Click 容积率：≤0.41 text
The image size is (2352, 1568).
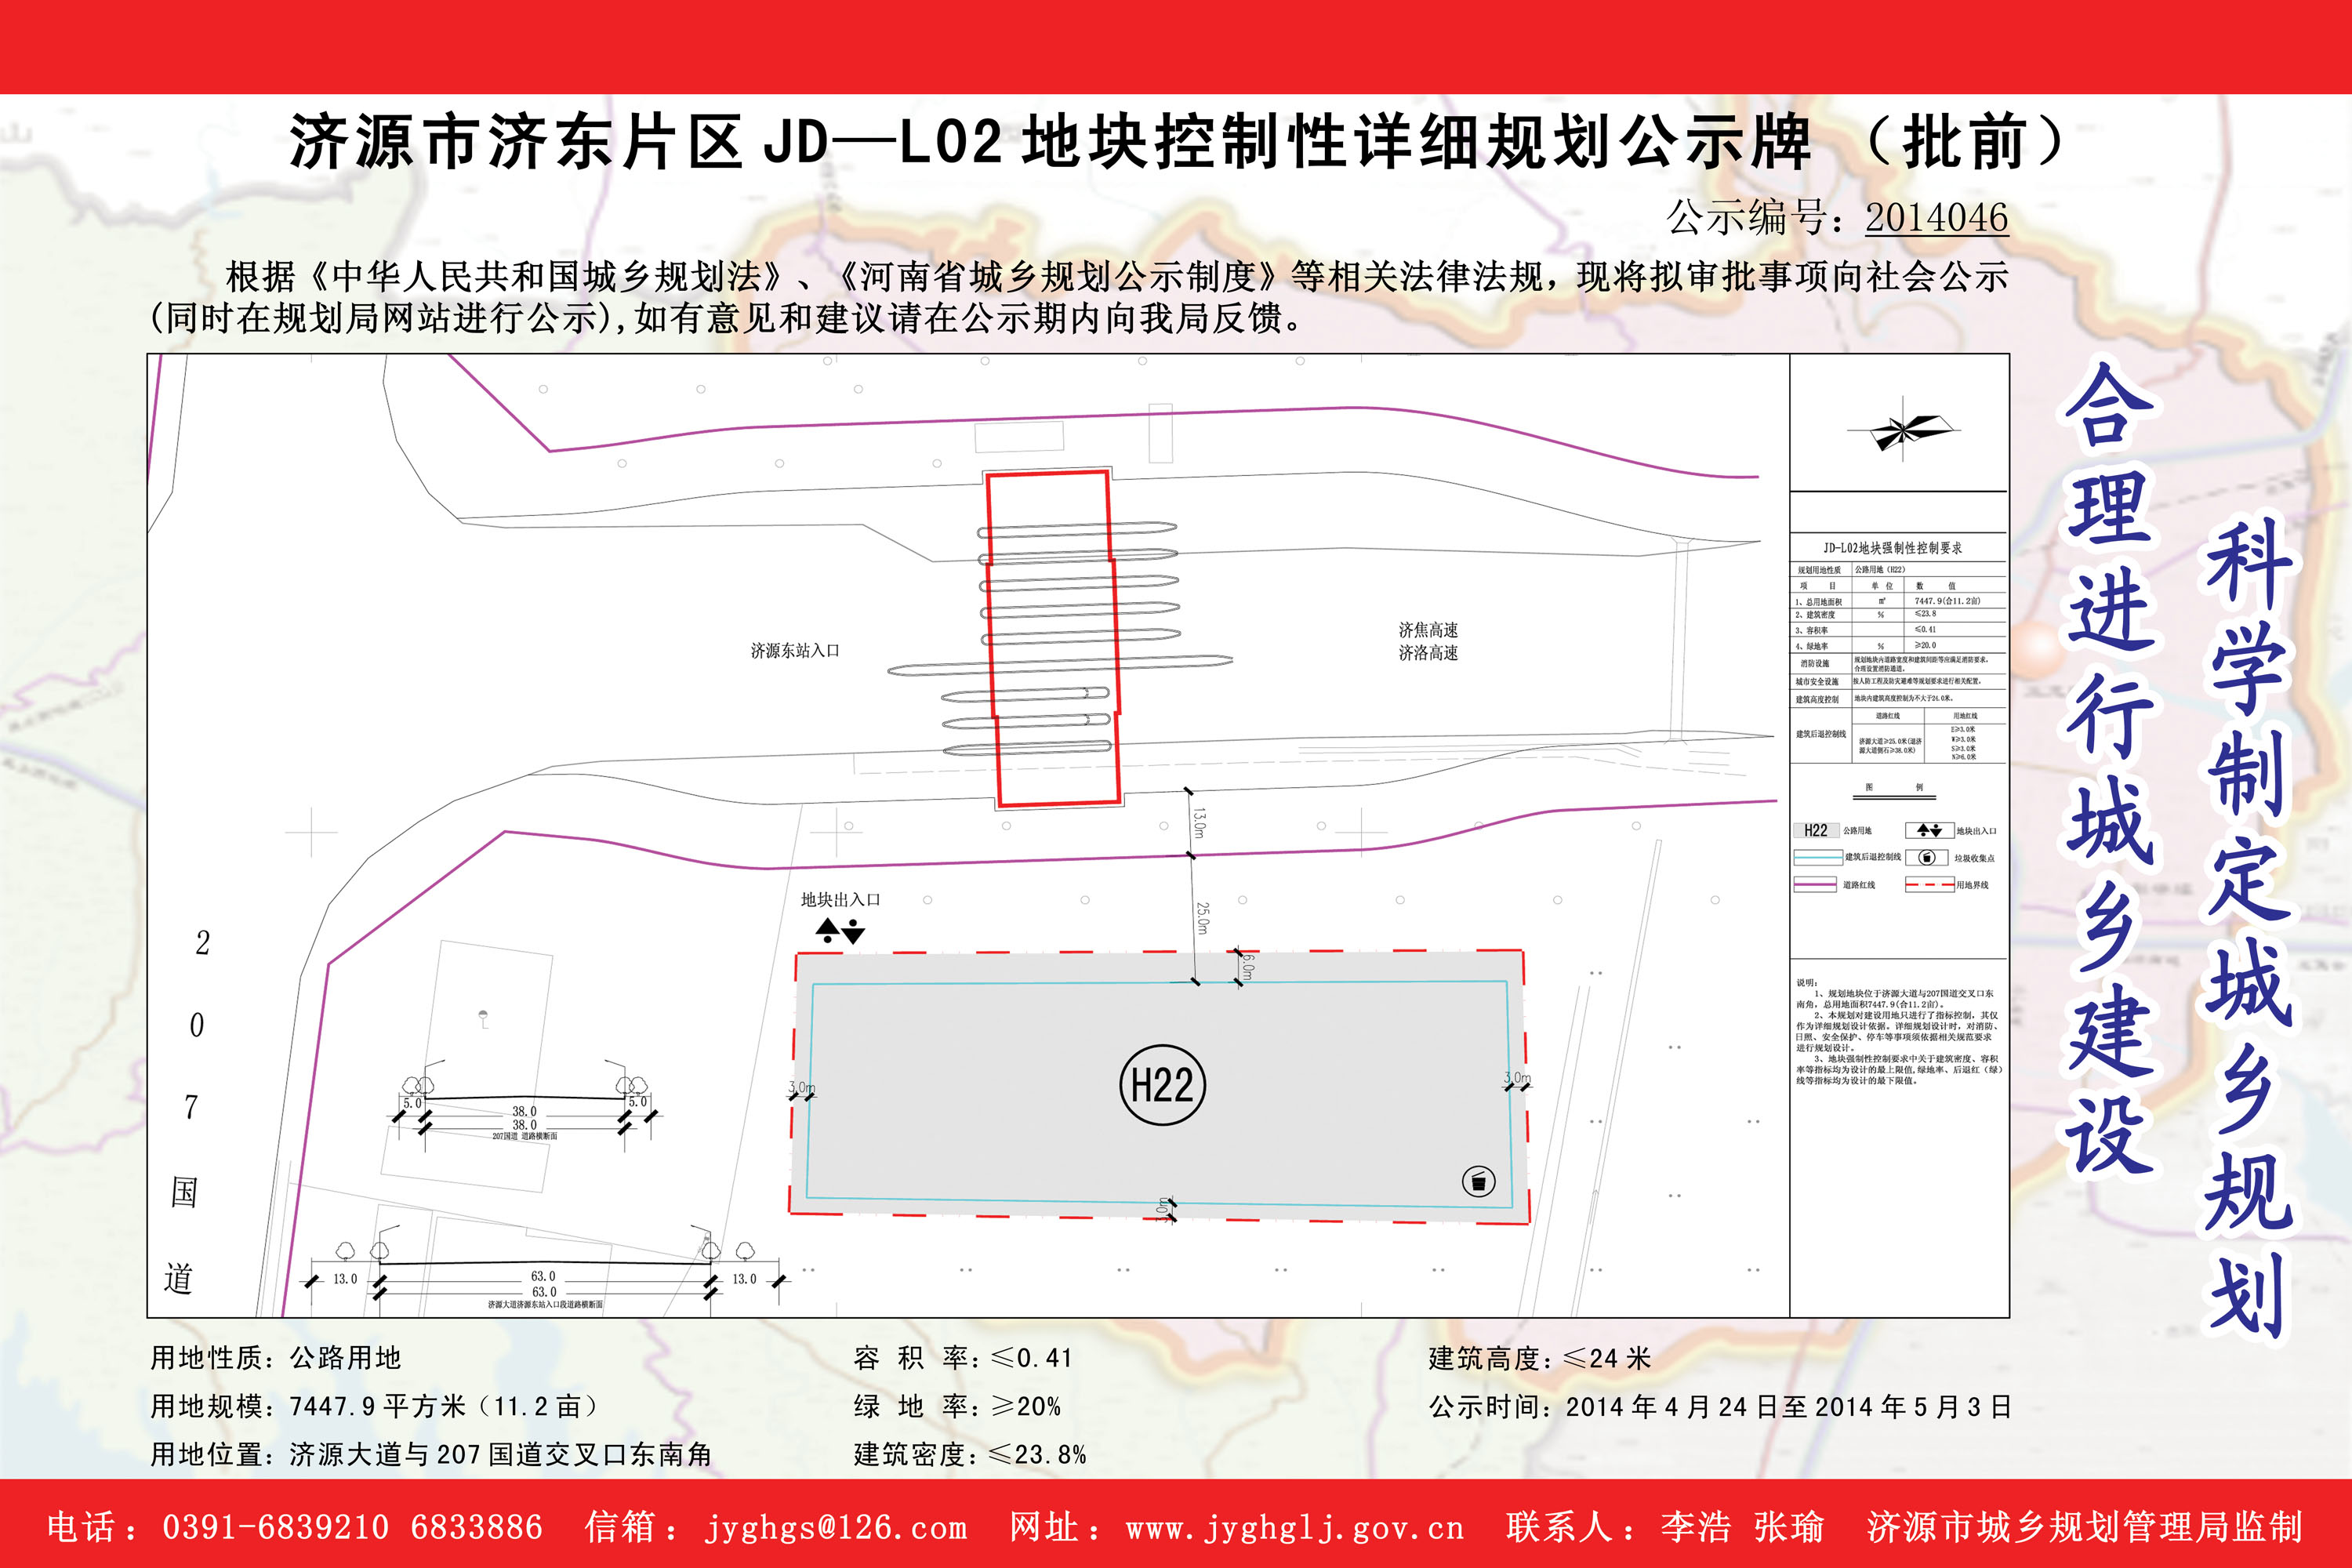[x=963, y=1358]
